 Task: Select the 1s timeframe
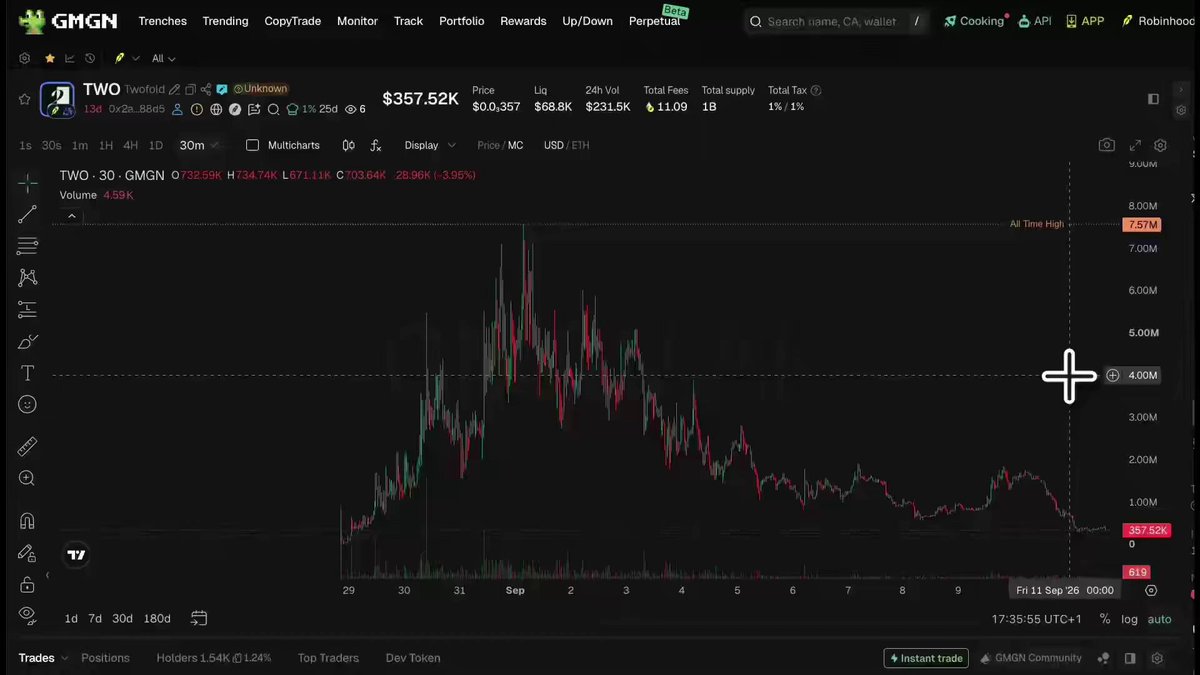point(25,145)
